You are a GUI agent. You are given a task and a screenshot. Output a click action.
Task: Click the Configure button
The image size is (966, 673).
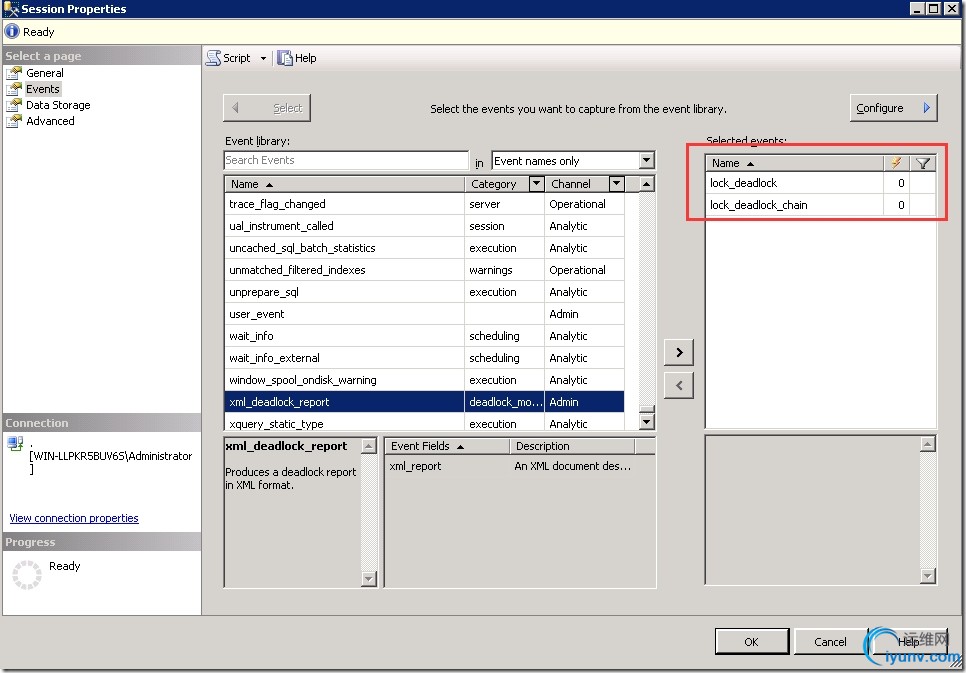(893, 108)
